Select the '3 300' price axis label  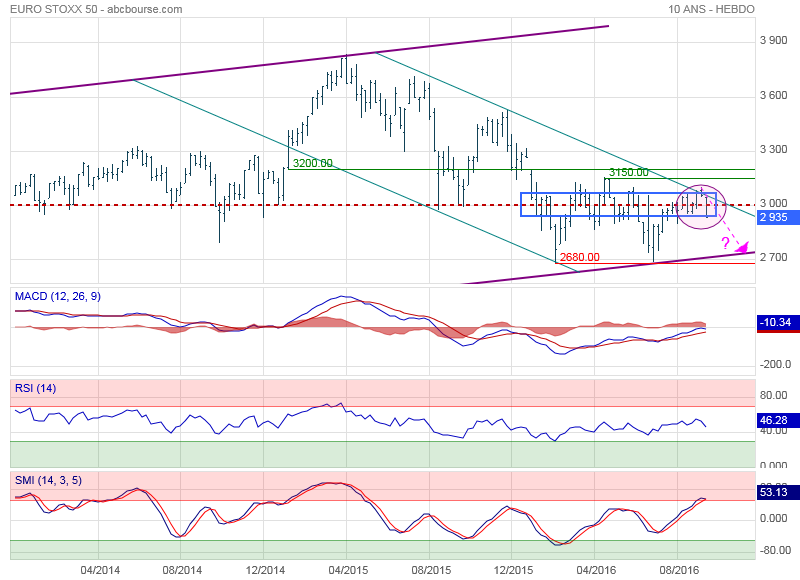tap(773, 149)
